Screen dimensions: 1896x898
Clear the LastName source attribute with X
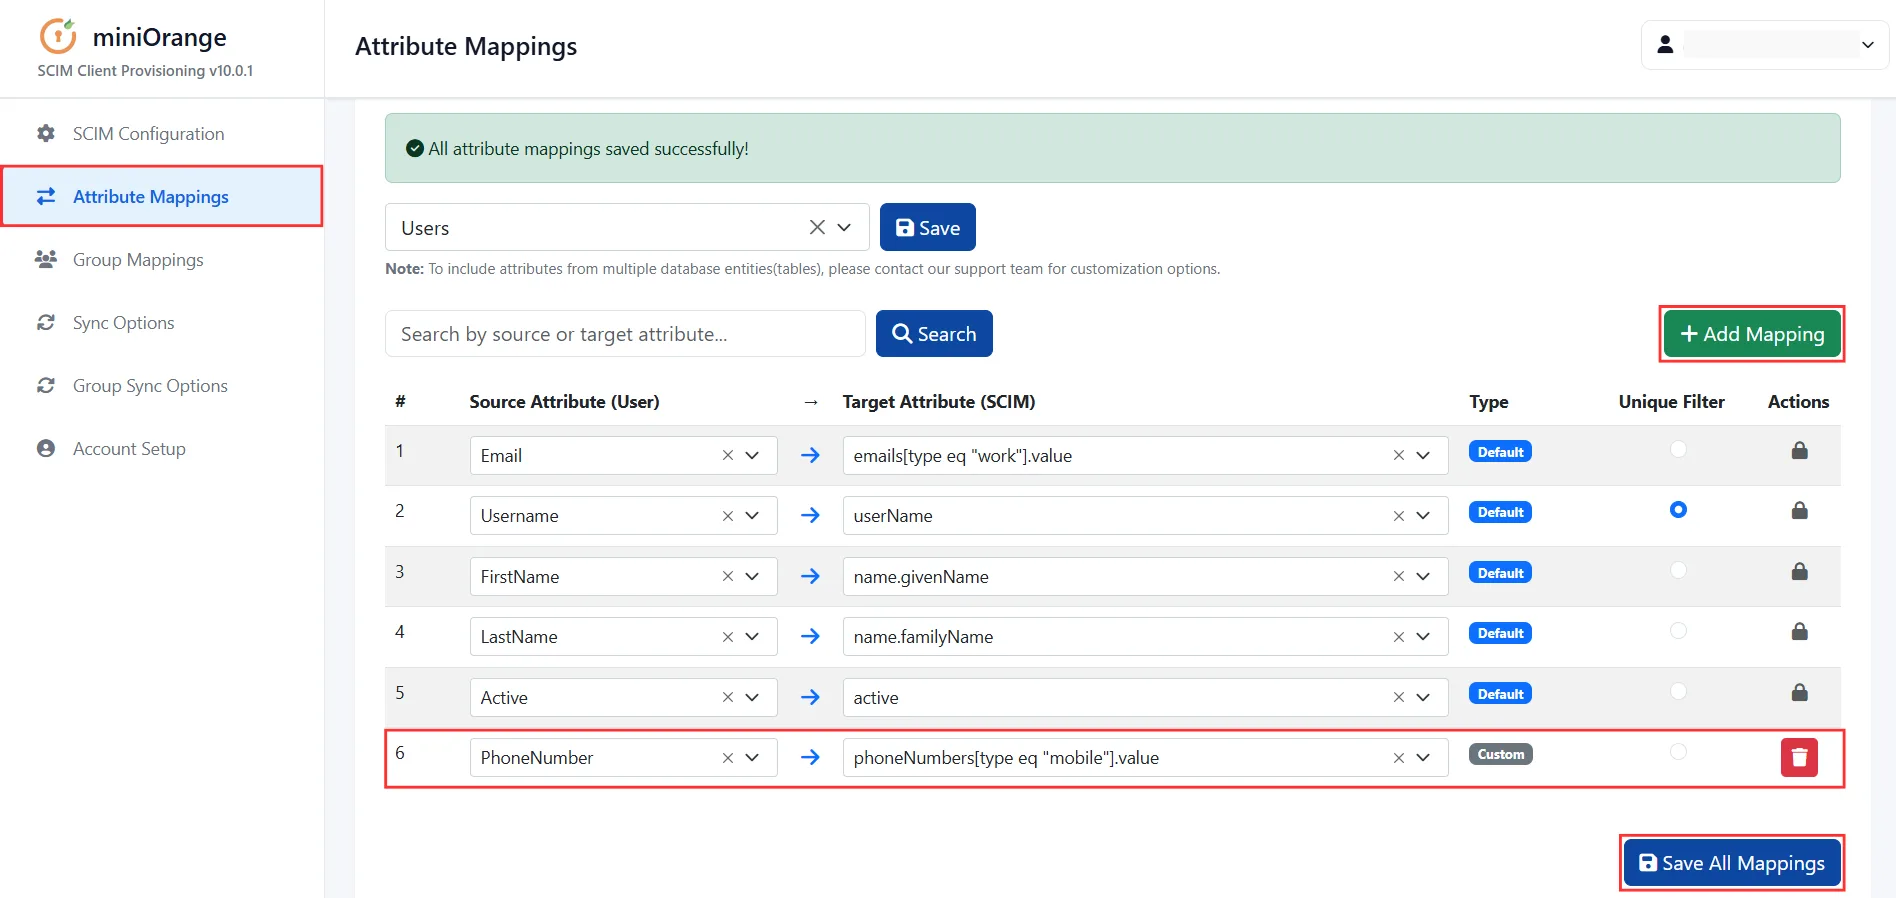[728, 637]
